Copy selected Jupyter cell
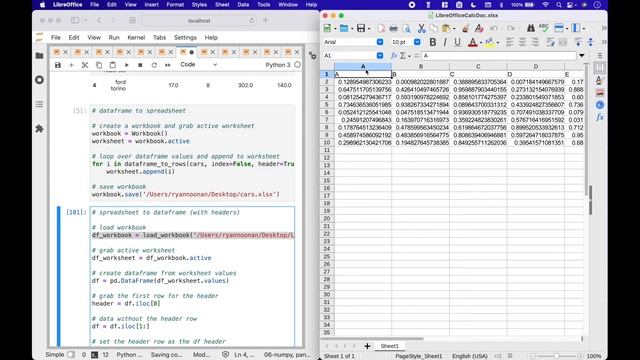640x360 pixels. pyautogui.click(x=99, y=65)
